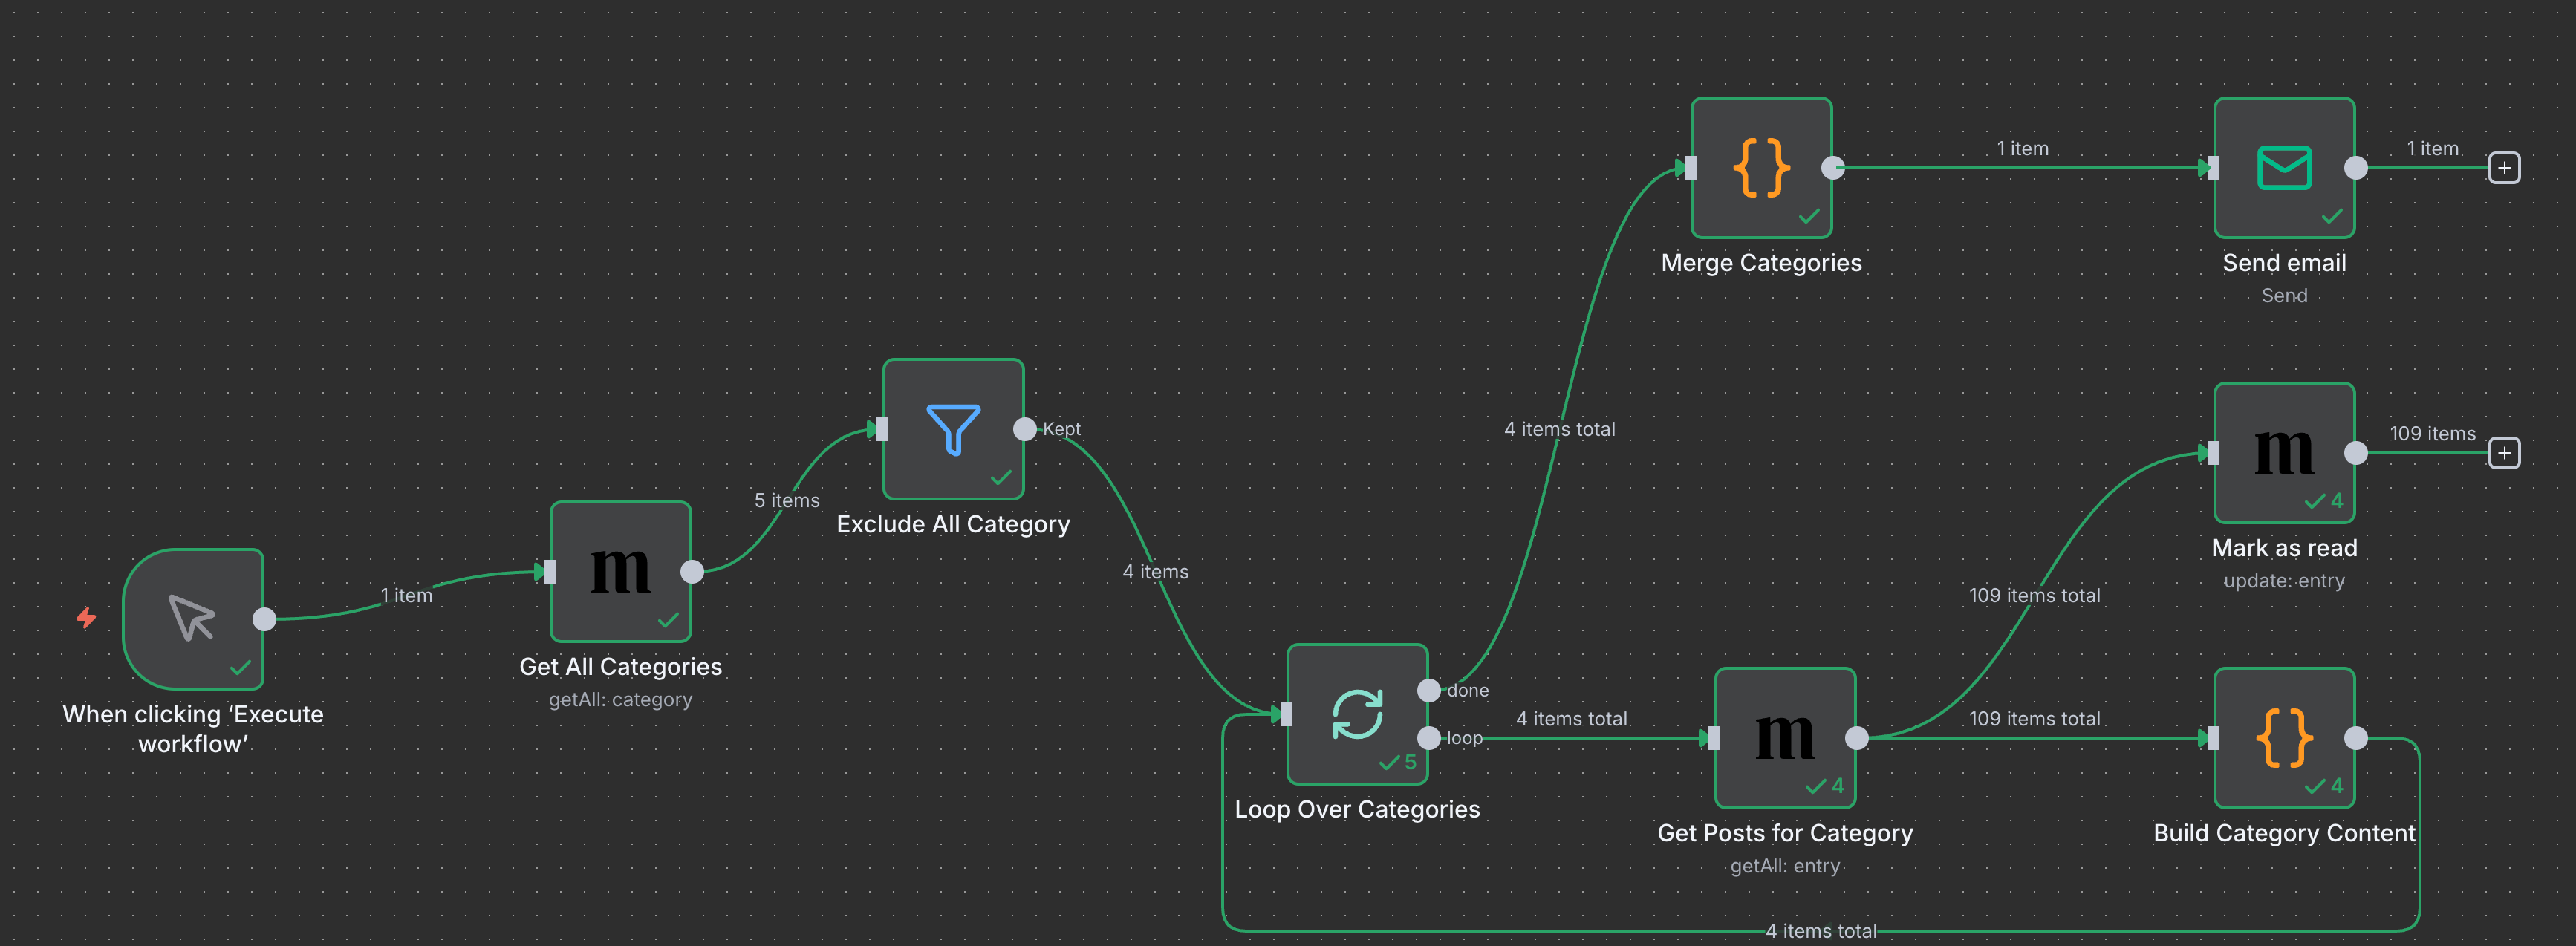Select the Send email node
Image resolution: width=2576 pixels, height=946 pixels.
[2283, 167]
